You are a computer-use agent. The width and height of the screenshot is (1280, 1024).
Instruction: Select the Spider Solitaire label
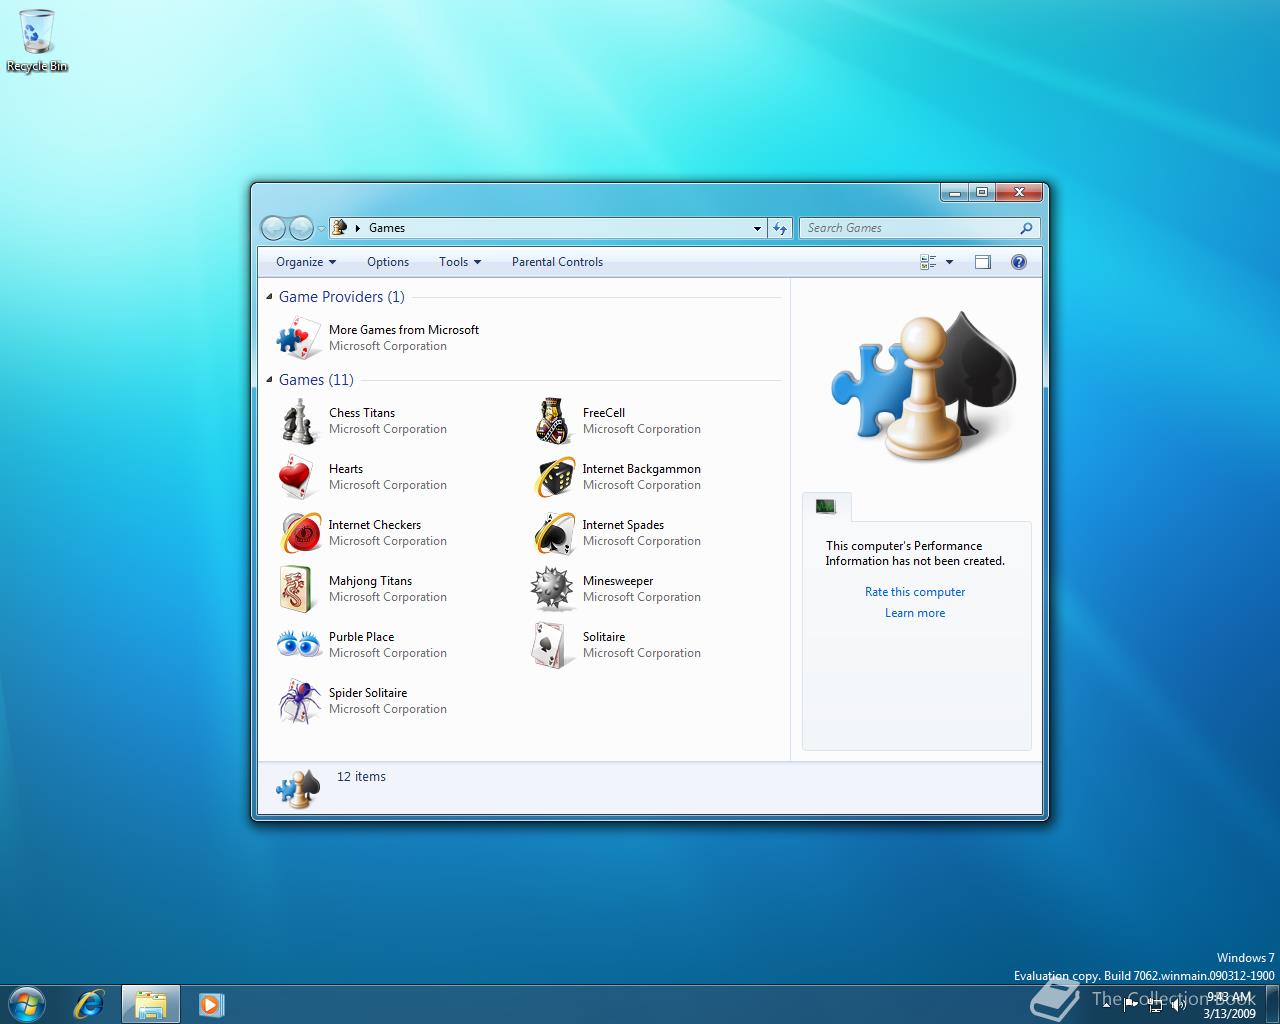pos(368,693)
